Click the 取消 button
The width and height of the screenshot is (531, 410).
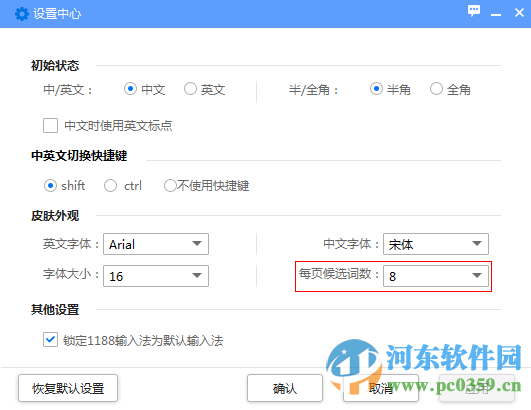381,388
